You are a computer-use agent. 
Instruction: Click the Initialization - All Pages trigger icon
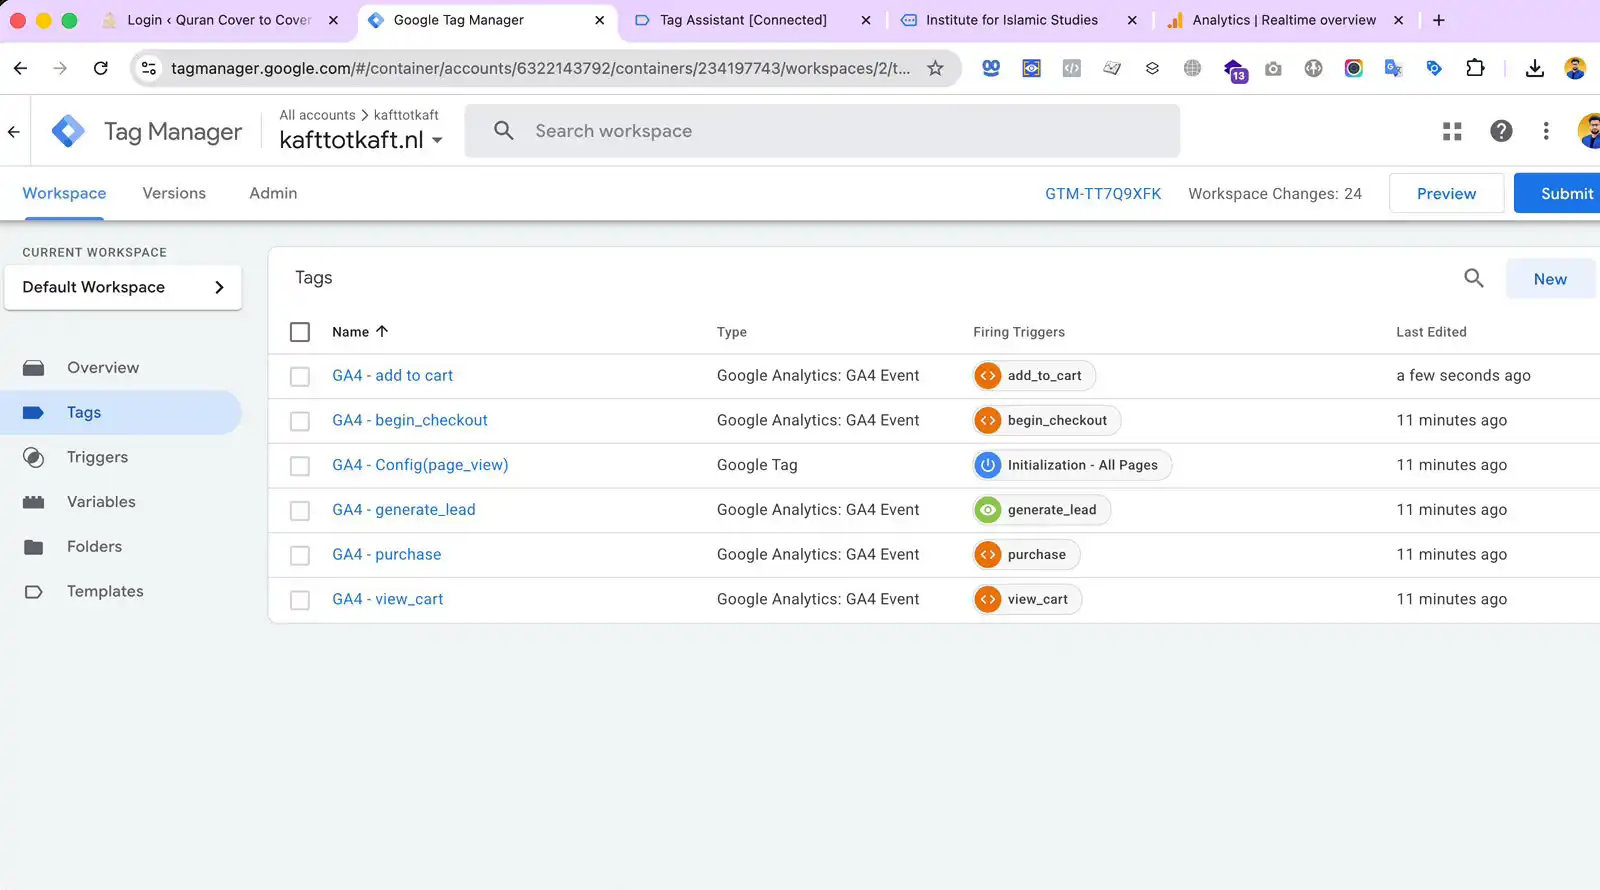988,465
